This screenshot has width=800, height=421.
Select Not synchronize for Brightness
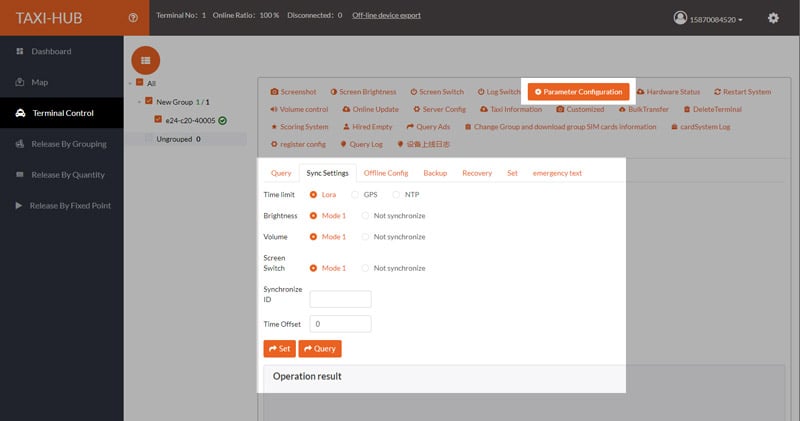tap(365, 216)
